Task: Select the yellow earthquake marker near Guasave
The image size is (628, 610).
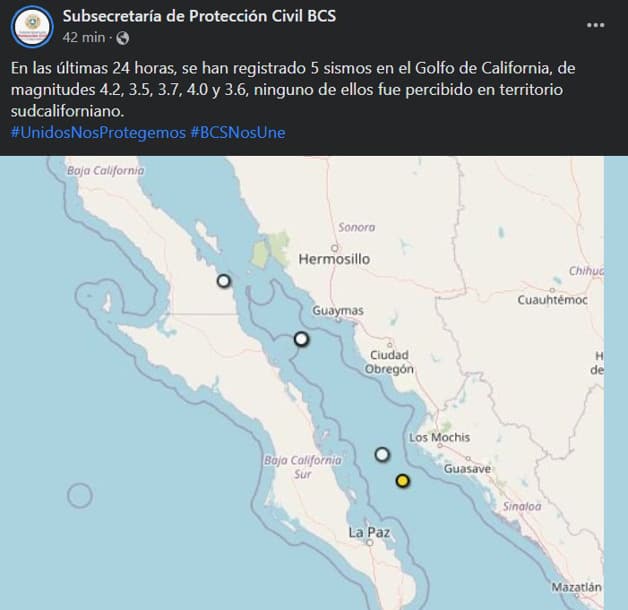Action: pos(403,481)
